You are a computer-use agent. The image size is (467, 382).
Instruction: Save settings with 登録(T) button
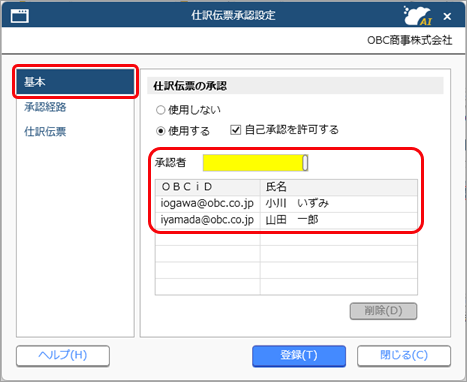tap(299, 355)
